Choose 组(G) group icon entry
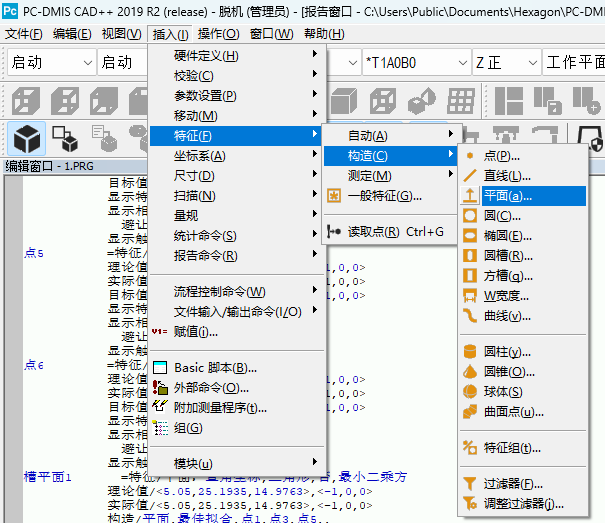The height and width of the screenshot is (523, 605). click(236, 428)
